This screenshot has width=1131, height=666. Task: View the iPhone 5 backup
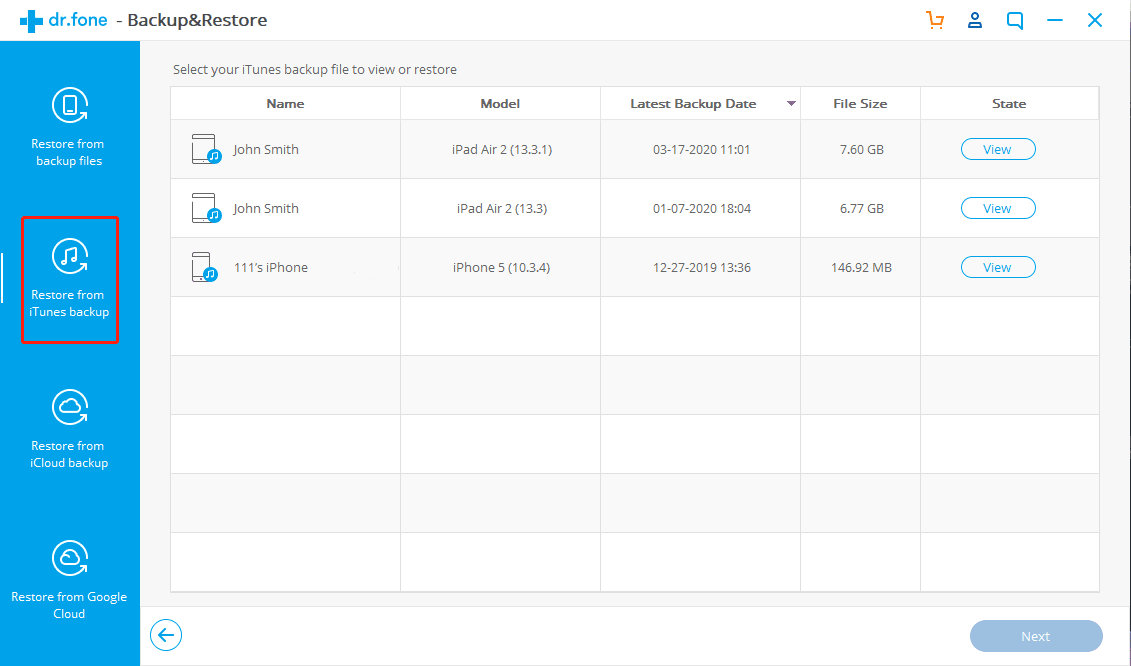point(997,268)
